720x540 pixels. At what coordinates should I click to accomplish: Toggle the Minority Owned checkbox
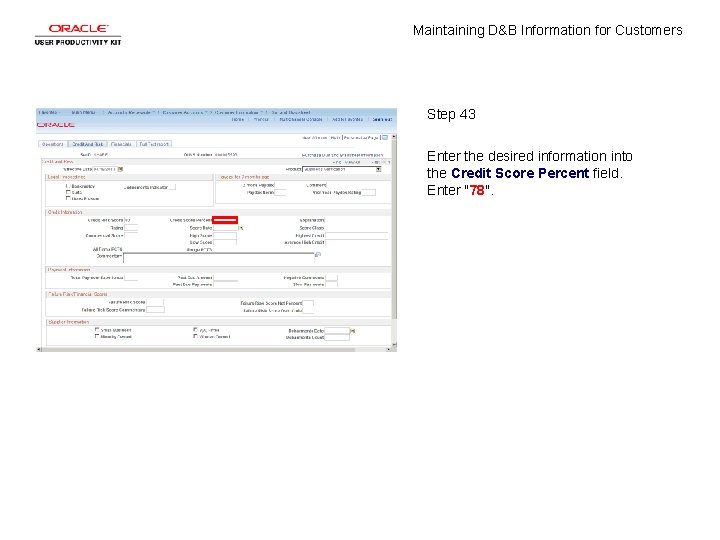[97, 336]
